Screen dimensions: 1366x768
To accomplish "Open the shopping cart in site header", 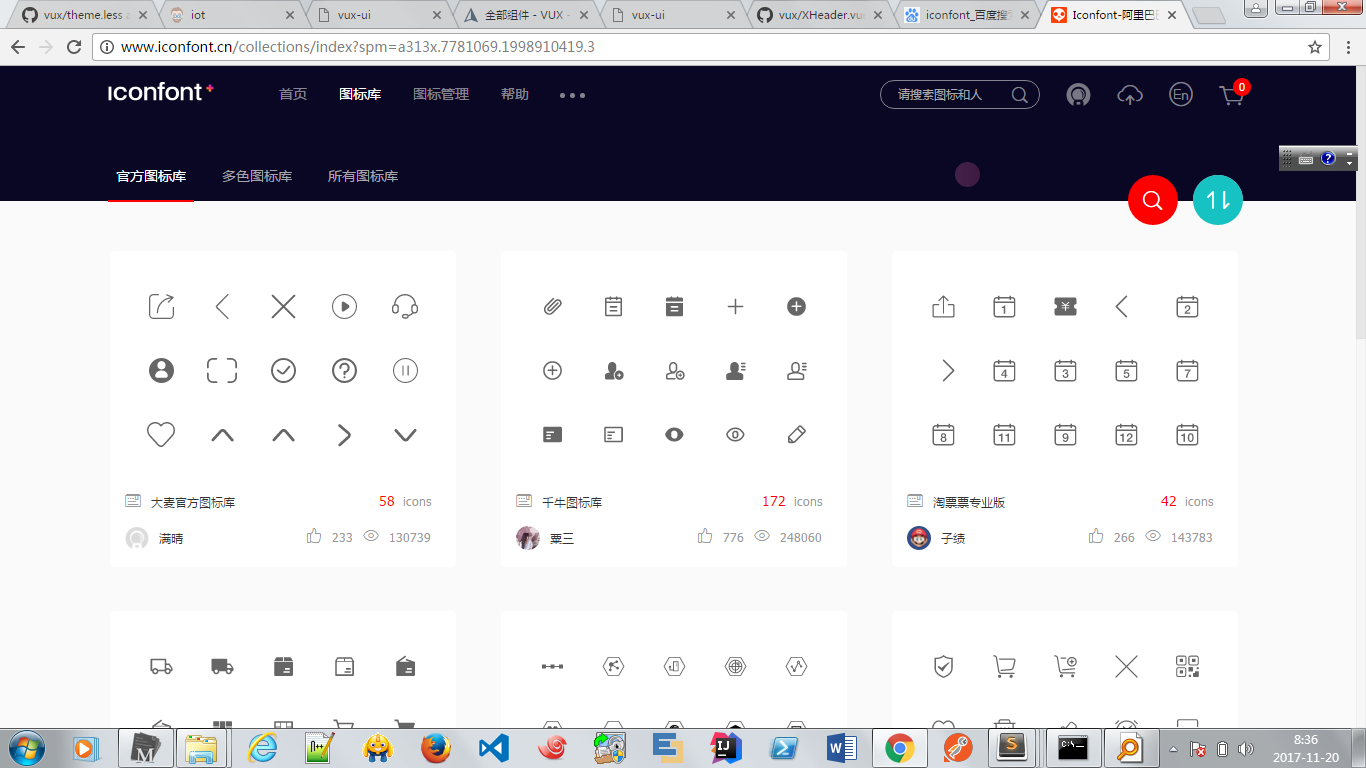I will point(1232,94).
